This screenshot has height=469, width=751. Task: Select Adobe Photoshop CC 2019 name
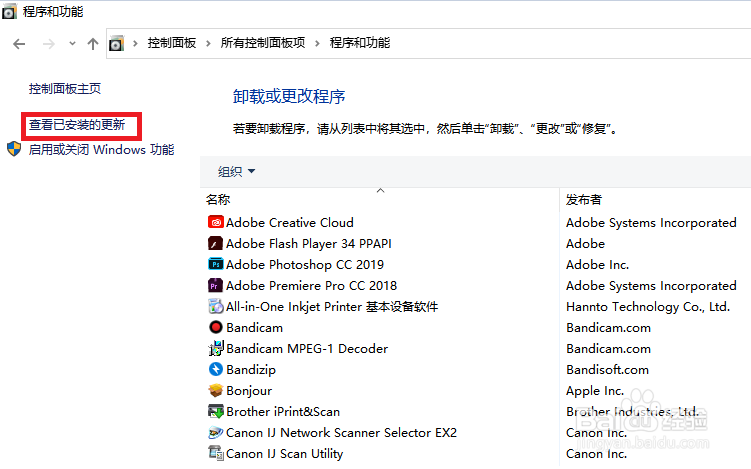(x=305, y=265)
